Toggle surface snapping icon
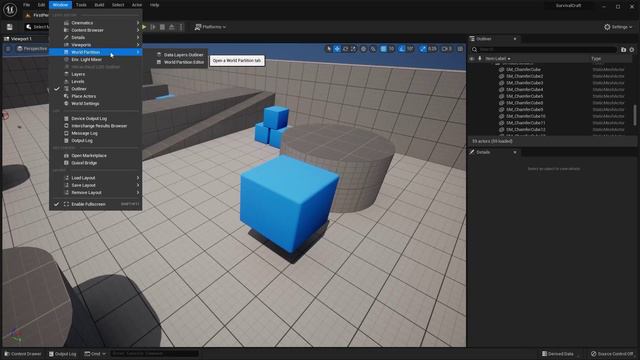Image resolution: width=640 pixels, height=360 pixels. coord(373,49)
